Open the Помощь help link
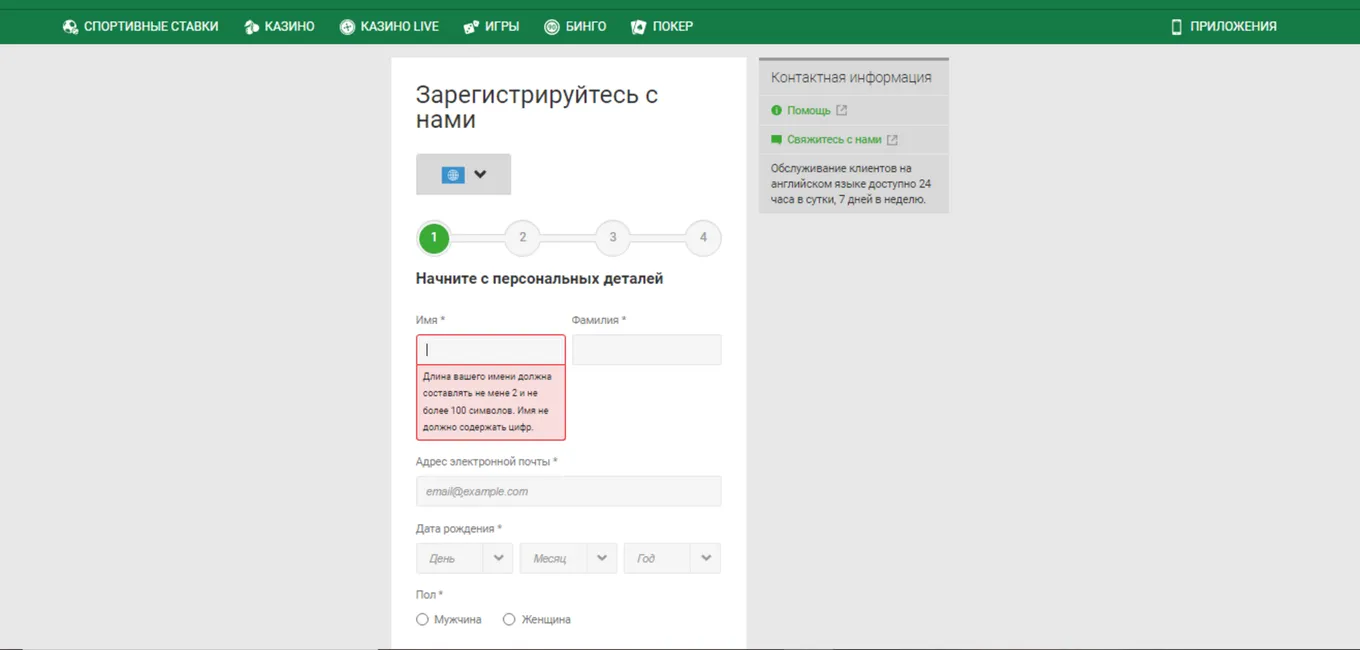 click(x=809, y=111)
